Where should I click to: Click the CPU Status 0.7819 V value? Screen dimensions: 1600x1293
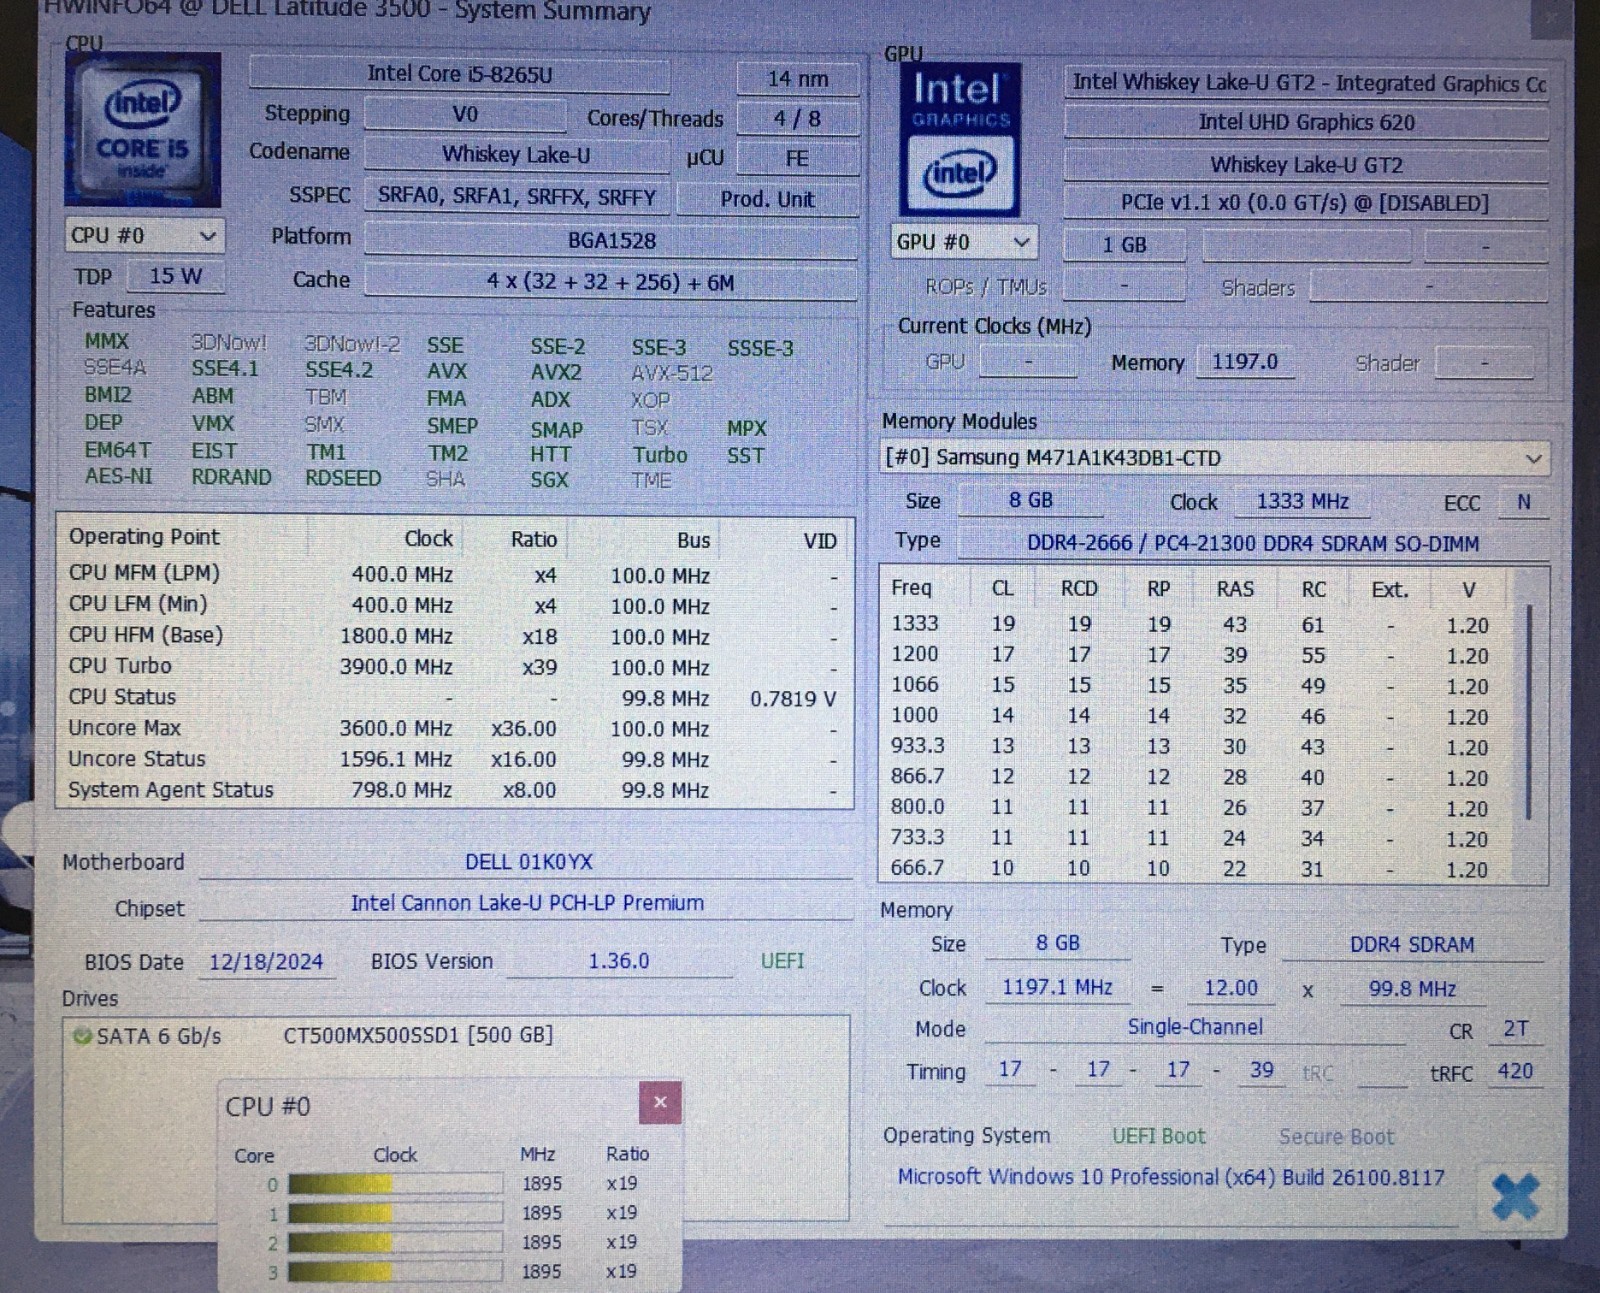click(x=793, y=699)
